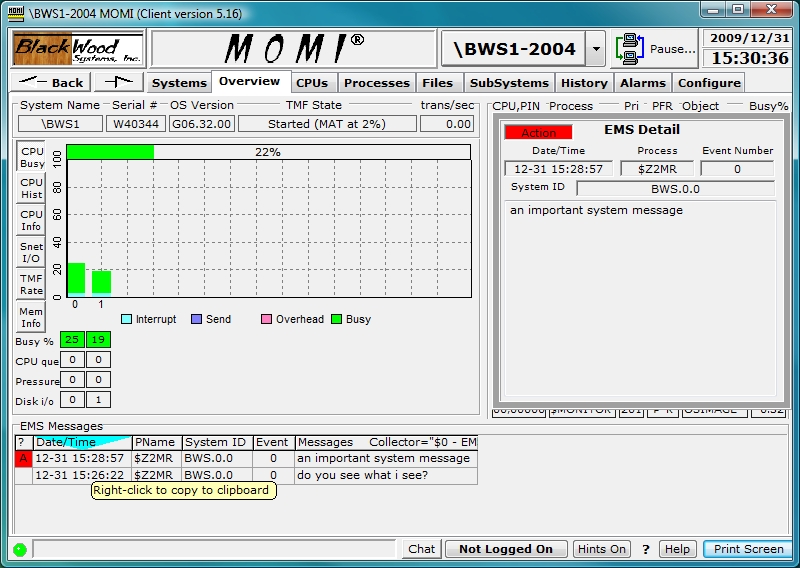
Task: Click the CPU 0 green busy bar
Action: pos(76,278)
